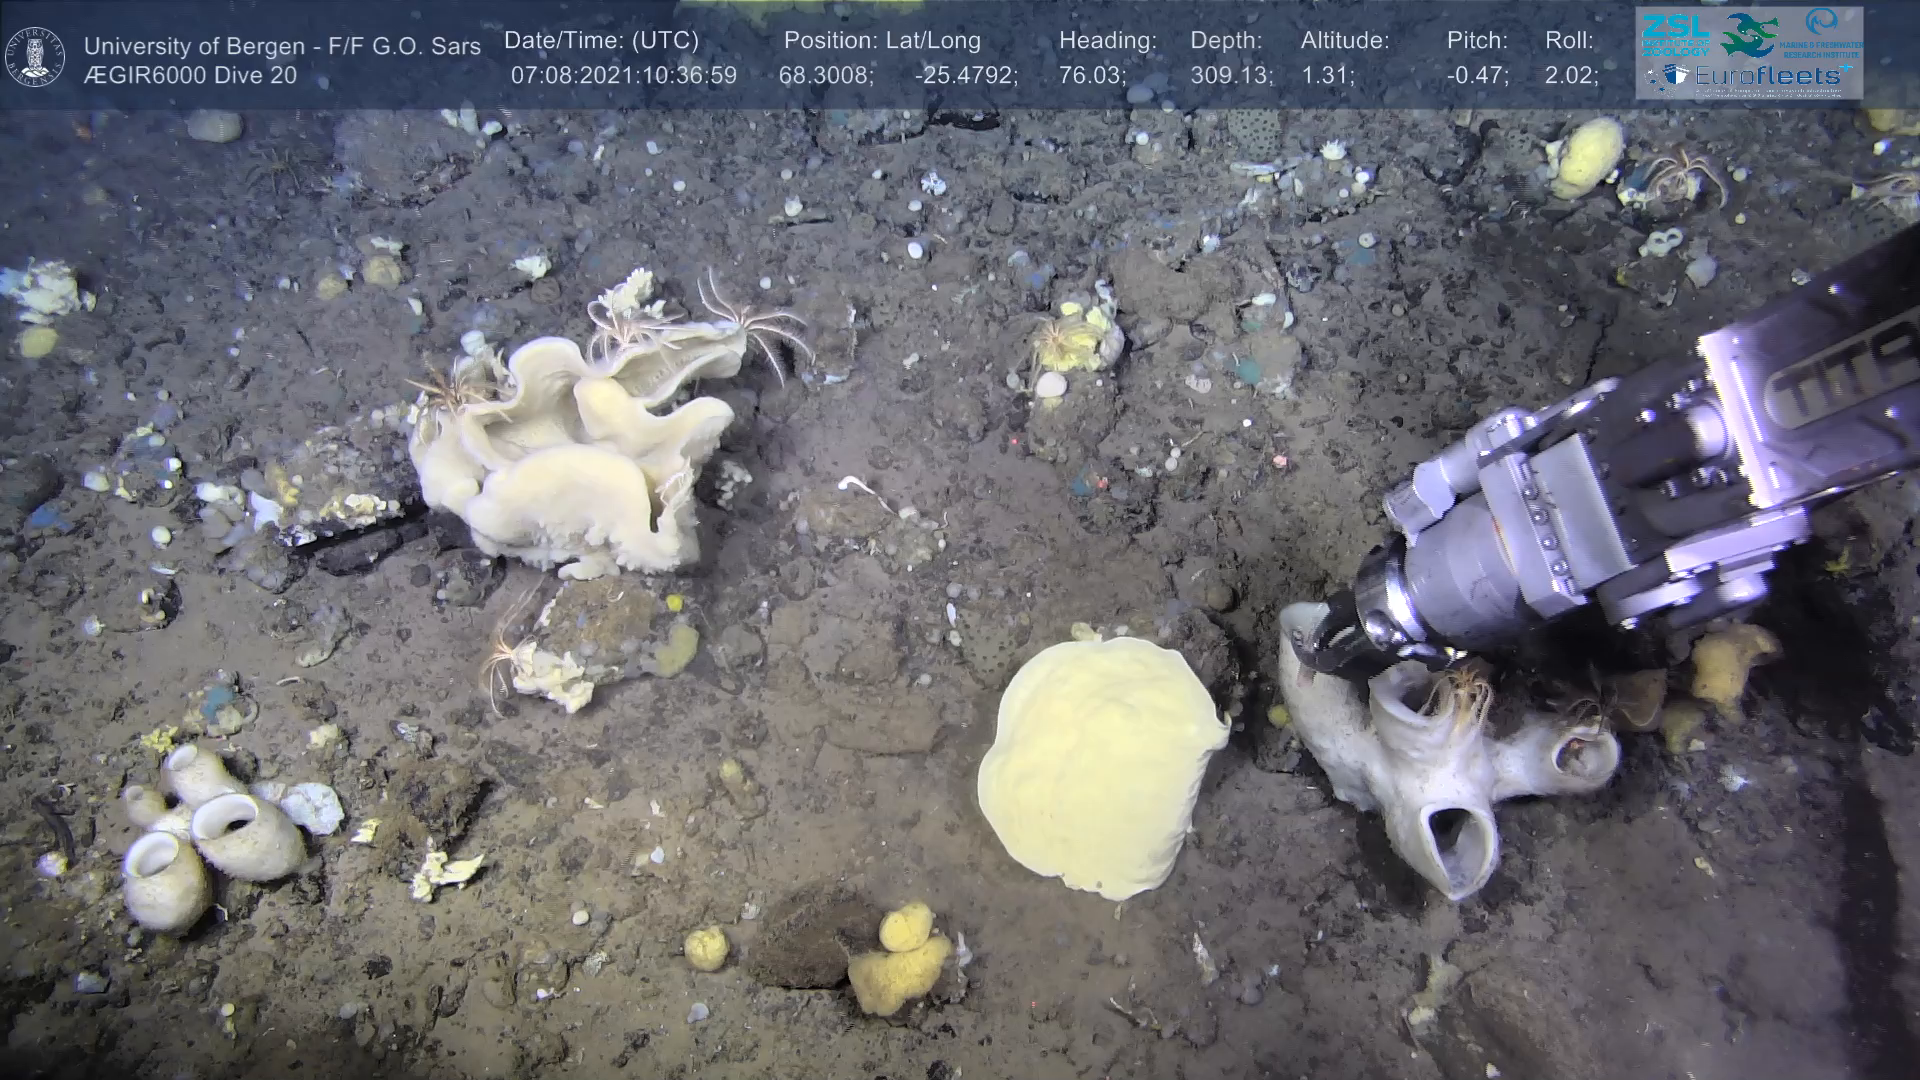Click the Roll value 2.02
This screenshot has height=1080, width=1920.
point(1571,76)
